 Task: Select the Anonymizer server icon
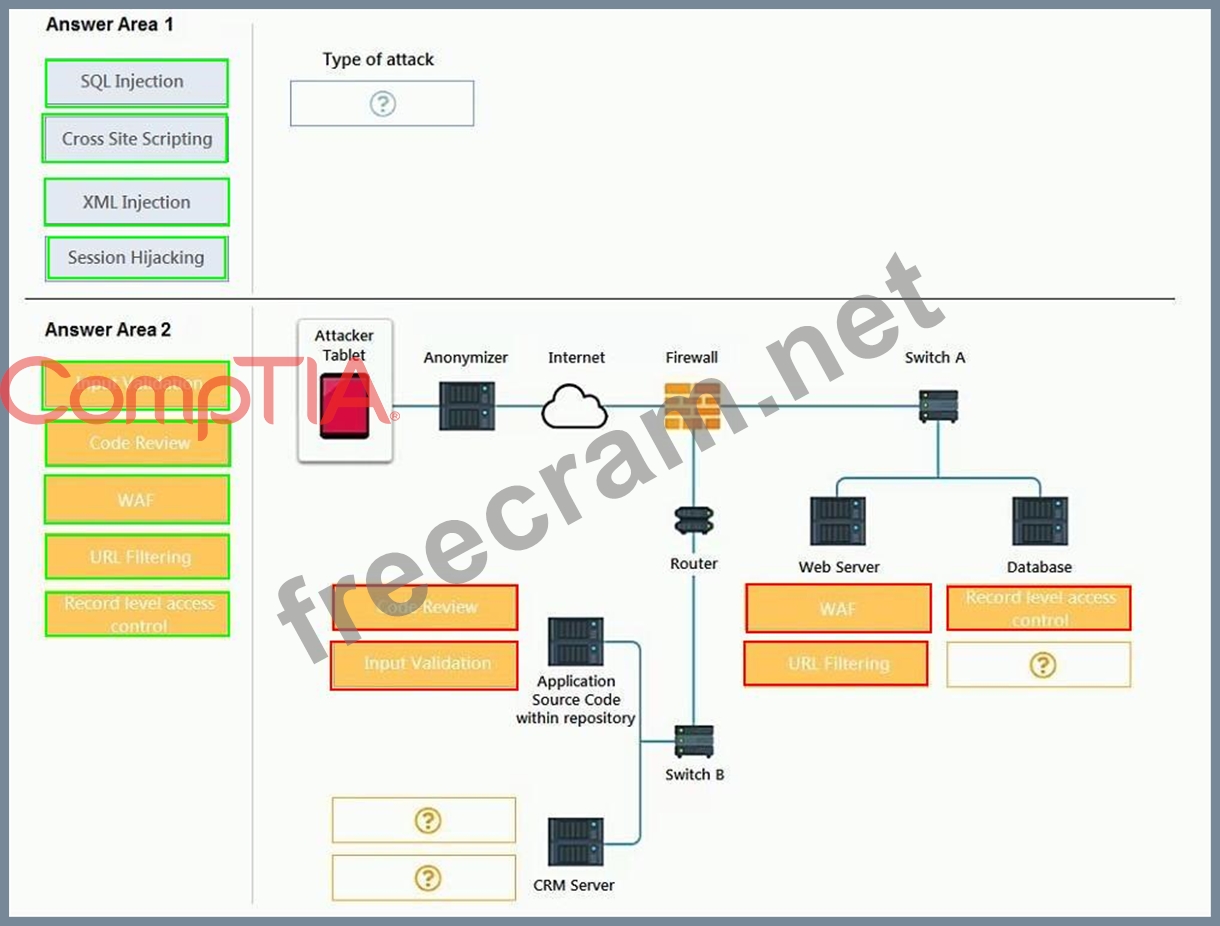tap(467, 406)
